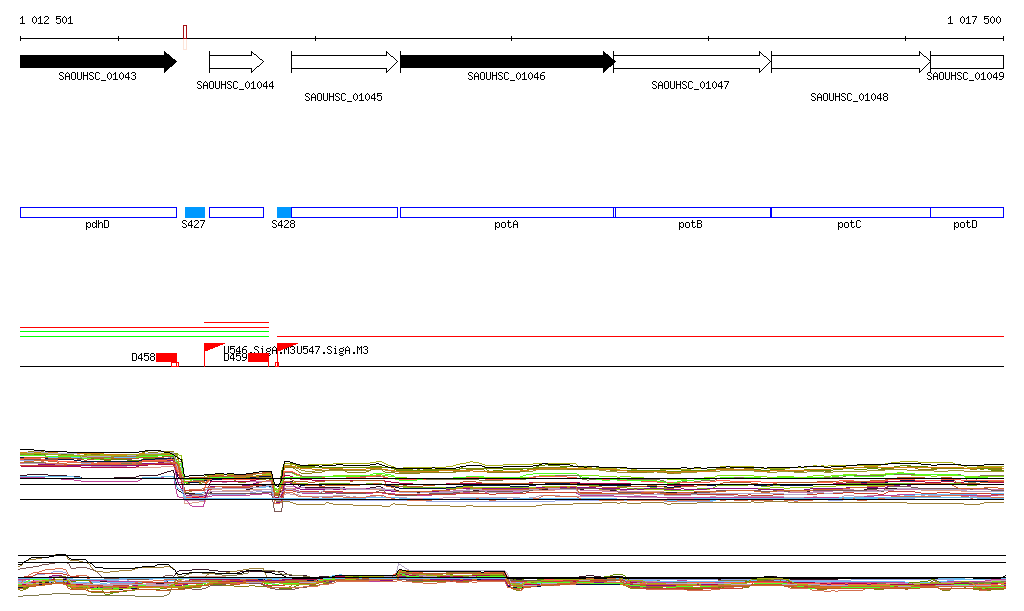The height and width of the screenshot is (611, 1024).
Task: Click the SAOUHSC_01049 gene arrow
Action: (x=966, y=62)
